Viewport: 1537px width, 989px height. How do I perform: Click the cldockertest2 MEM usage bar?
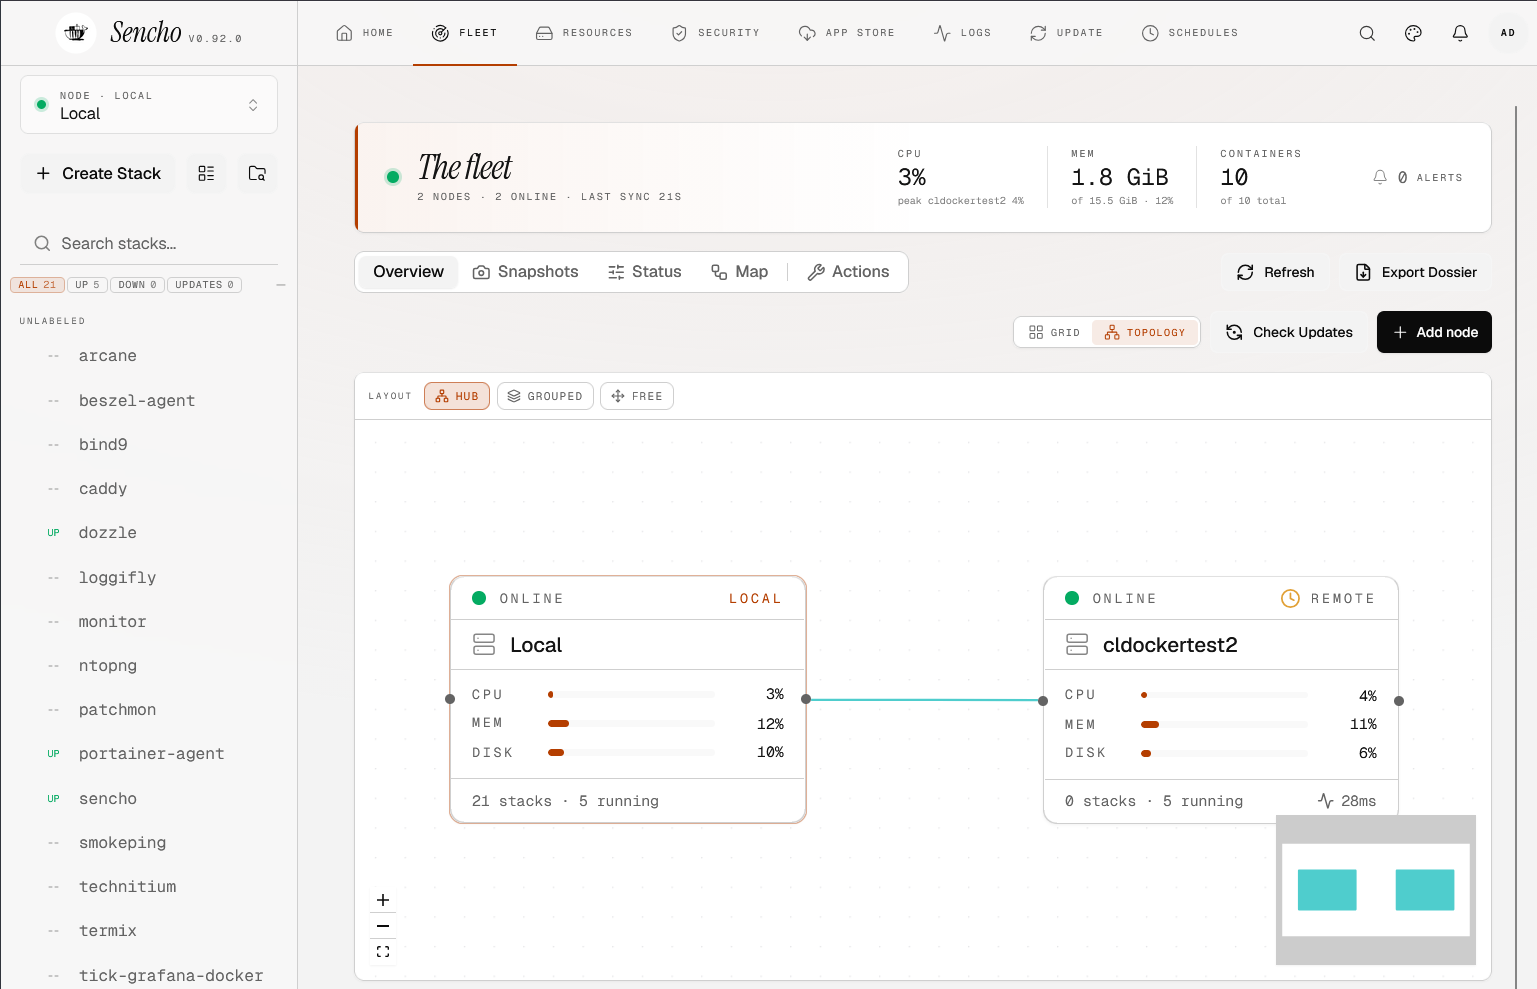tap(1224, 724)
